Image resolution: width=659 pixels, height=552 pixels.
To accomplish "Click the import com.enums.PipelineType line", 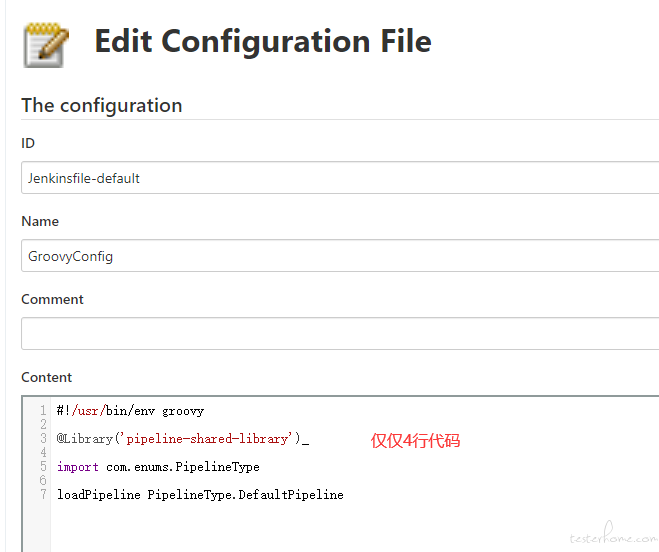I will pyautogui.click(x=158, y=467).
